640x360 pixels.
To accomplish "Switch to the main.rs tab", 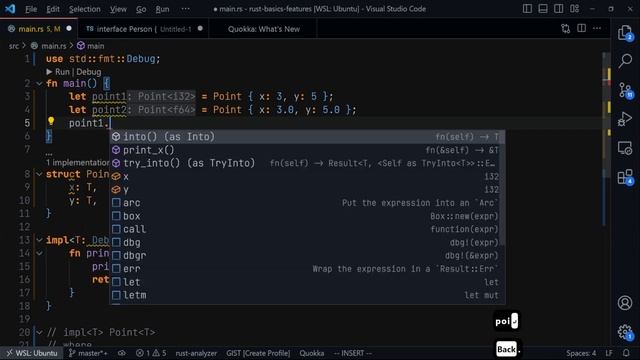I will pyautogui.click(x=39, y=29).
